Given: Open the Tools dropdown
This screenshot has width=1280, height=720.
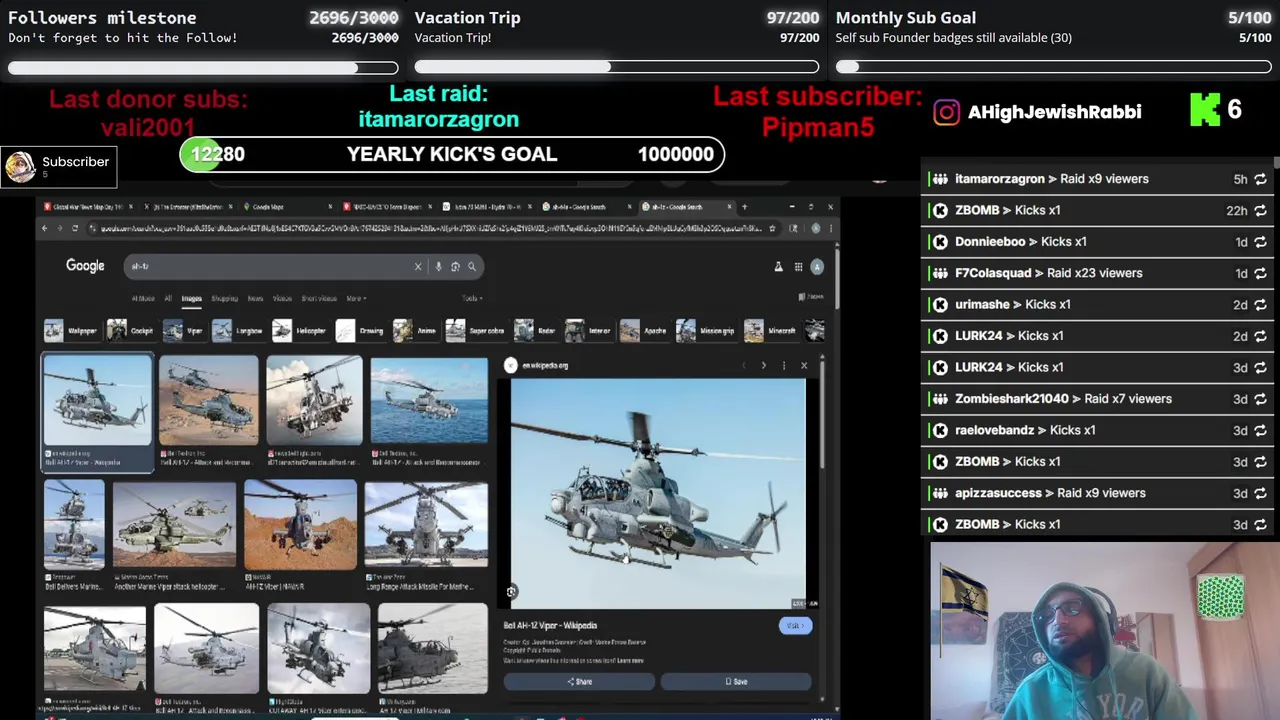Looking at the screenshot, I should point(472,298).
